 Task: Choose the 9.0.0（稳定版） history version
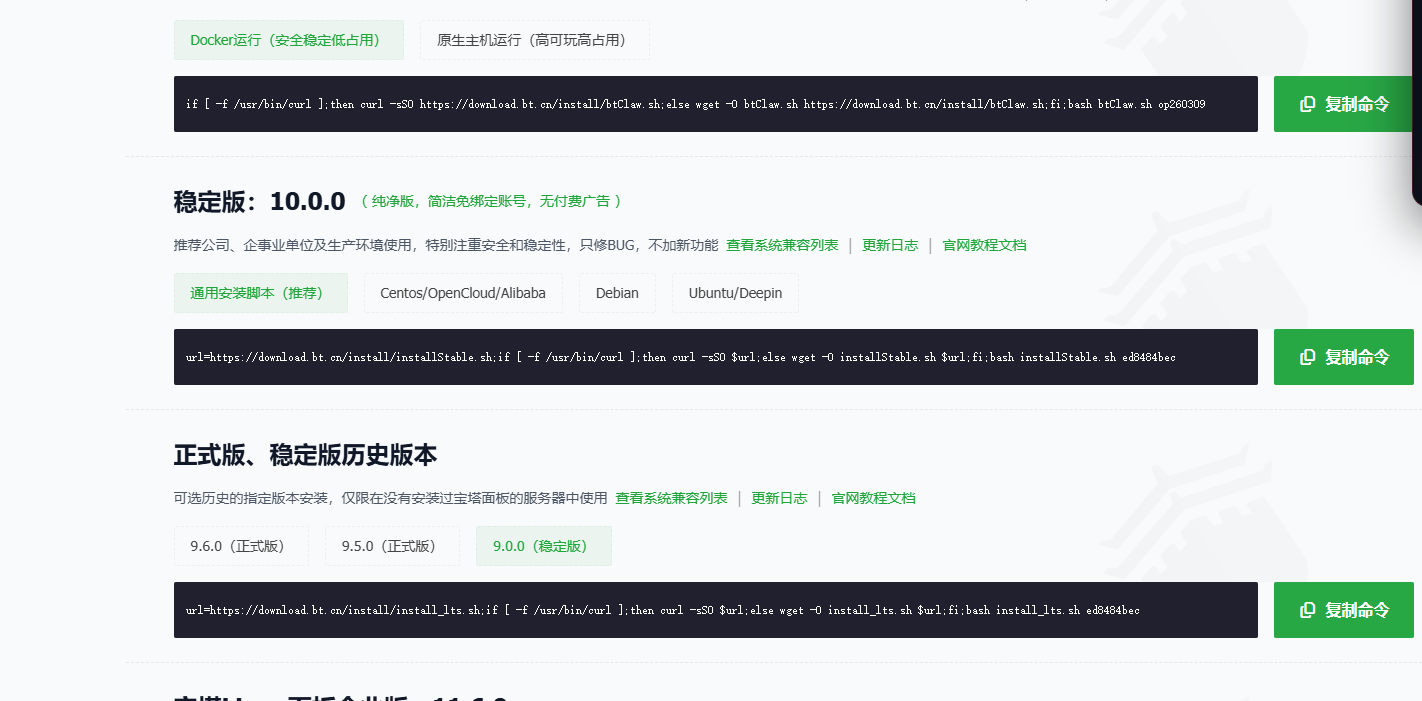point(544,546)
